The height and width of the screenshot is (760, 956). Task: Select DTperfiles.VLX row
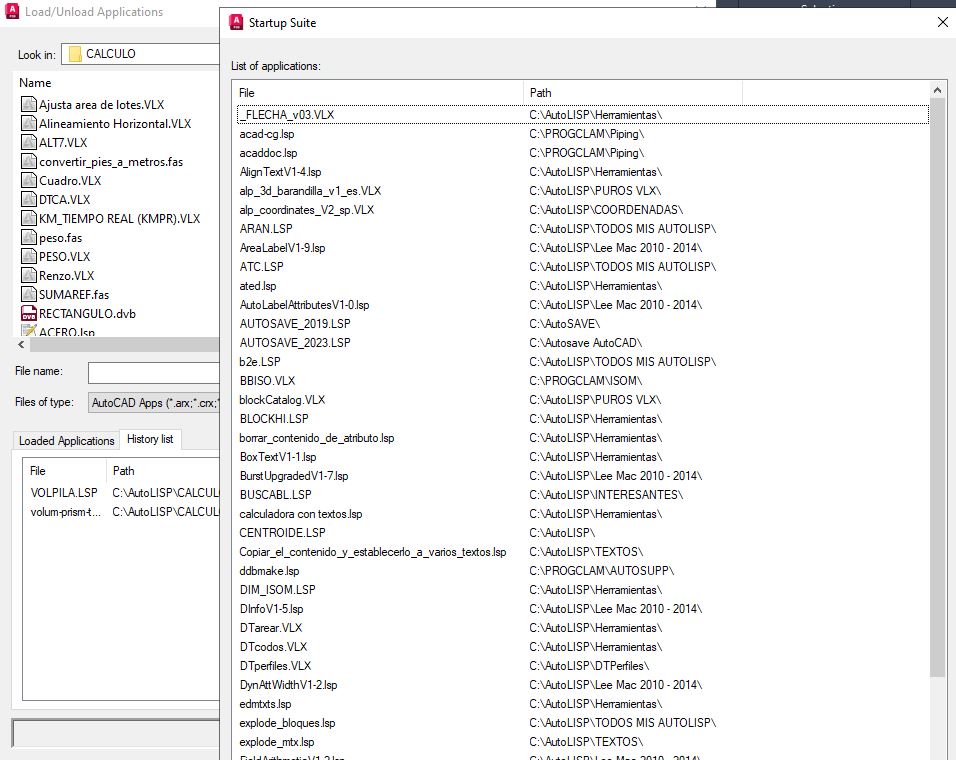582,666
